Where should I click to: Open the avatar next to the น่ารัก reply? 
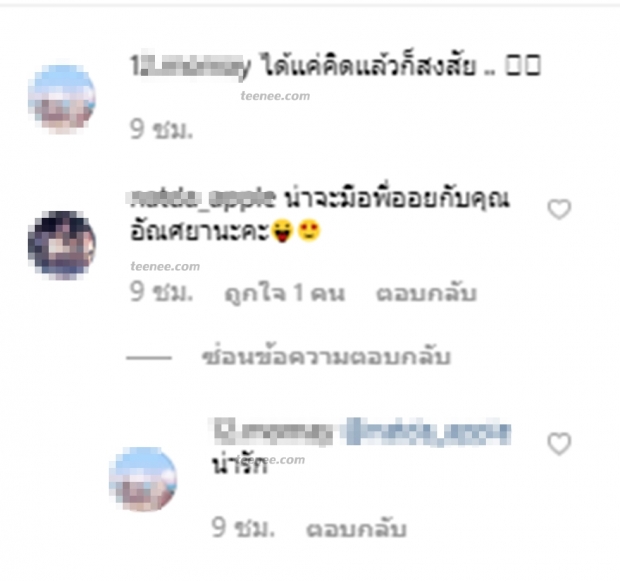point(143,479)
